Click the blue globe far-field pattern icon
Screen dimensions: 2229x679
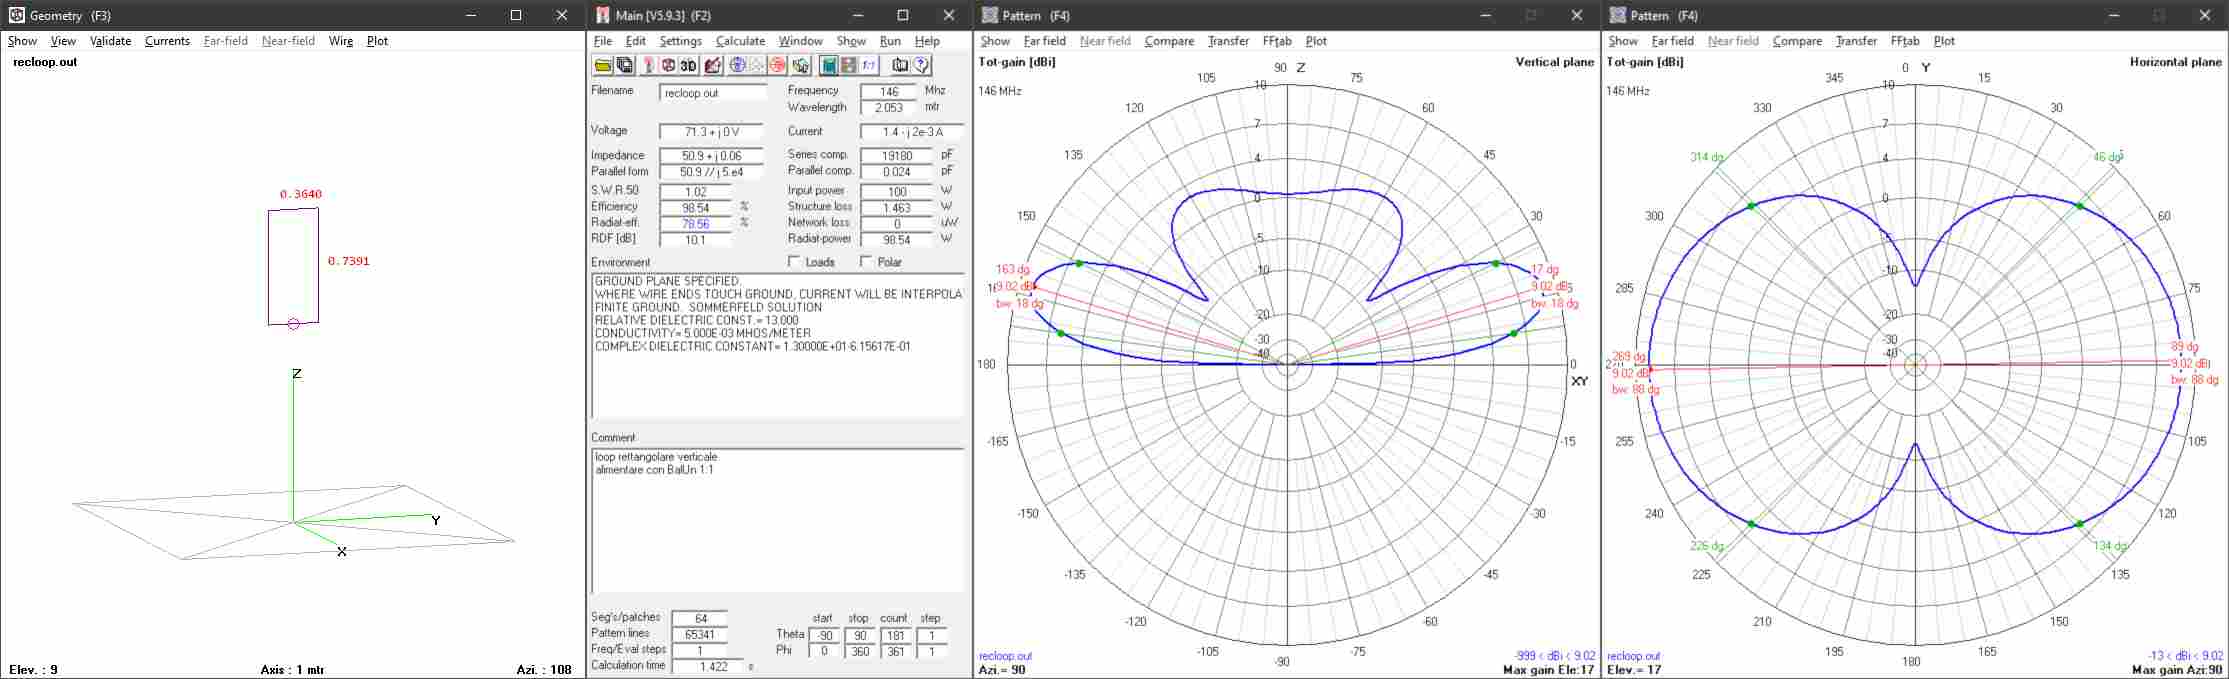pyautogui.click(x=738, y=66)
